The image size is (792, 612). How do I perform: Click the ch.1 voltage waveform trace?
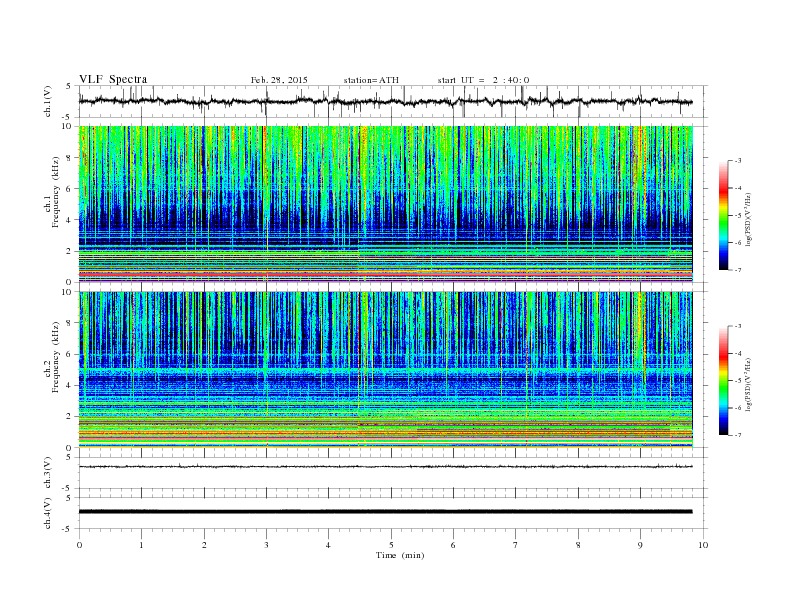(385, 101)
